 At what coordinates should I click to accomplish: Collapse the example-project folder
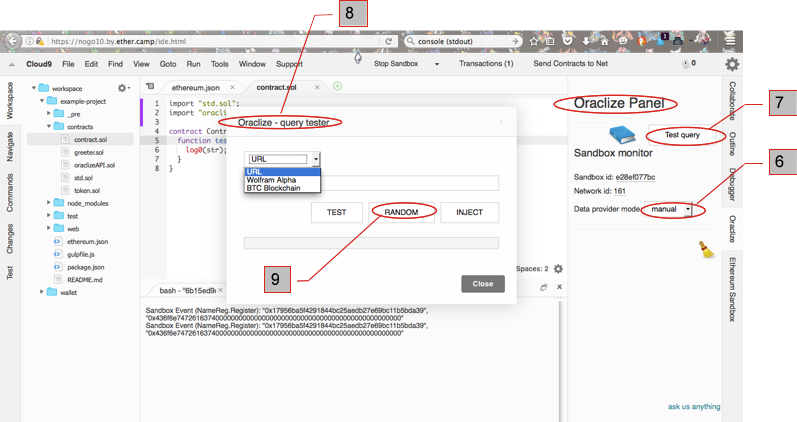(x=42, y=101)
